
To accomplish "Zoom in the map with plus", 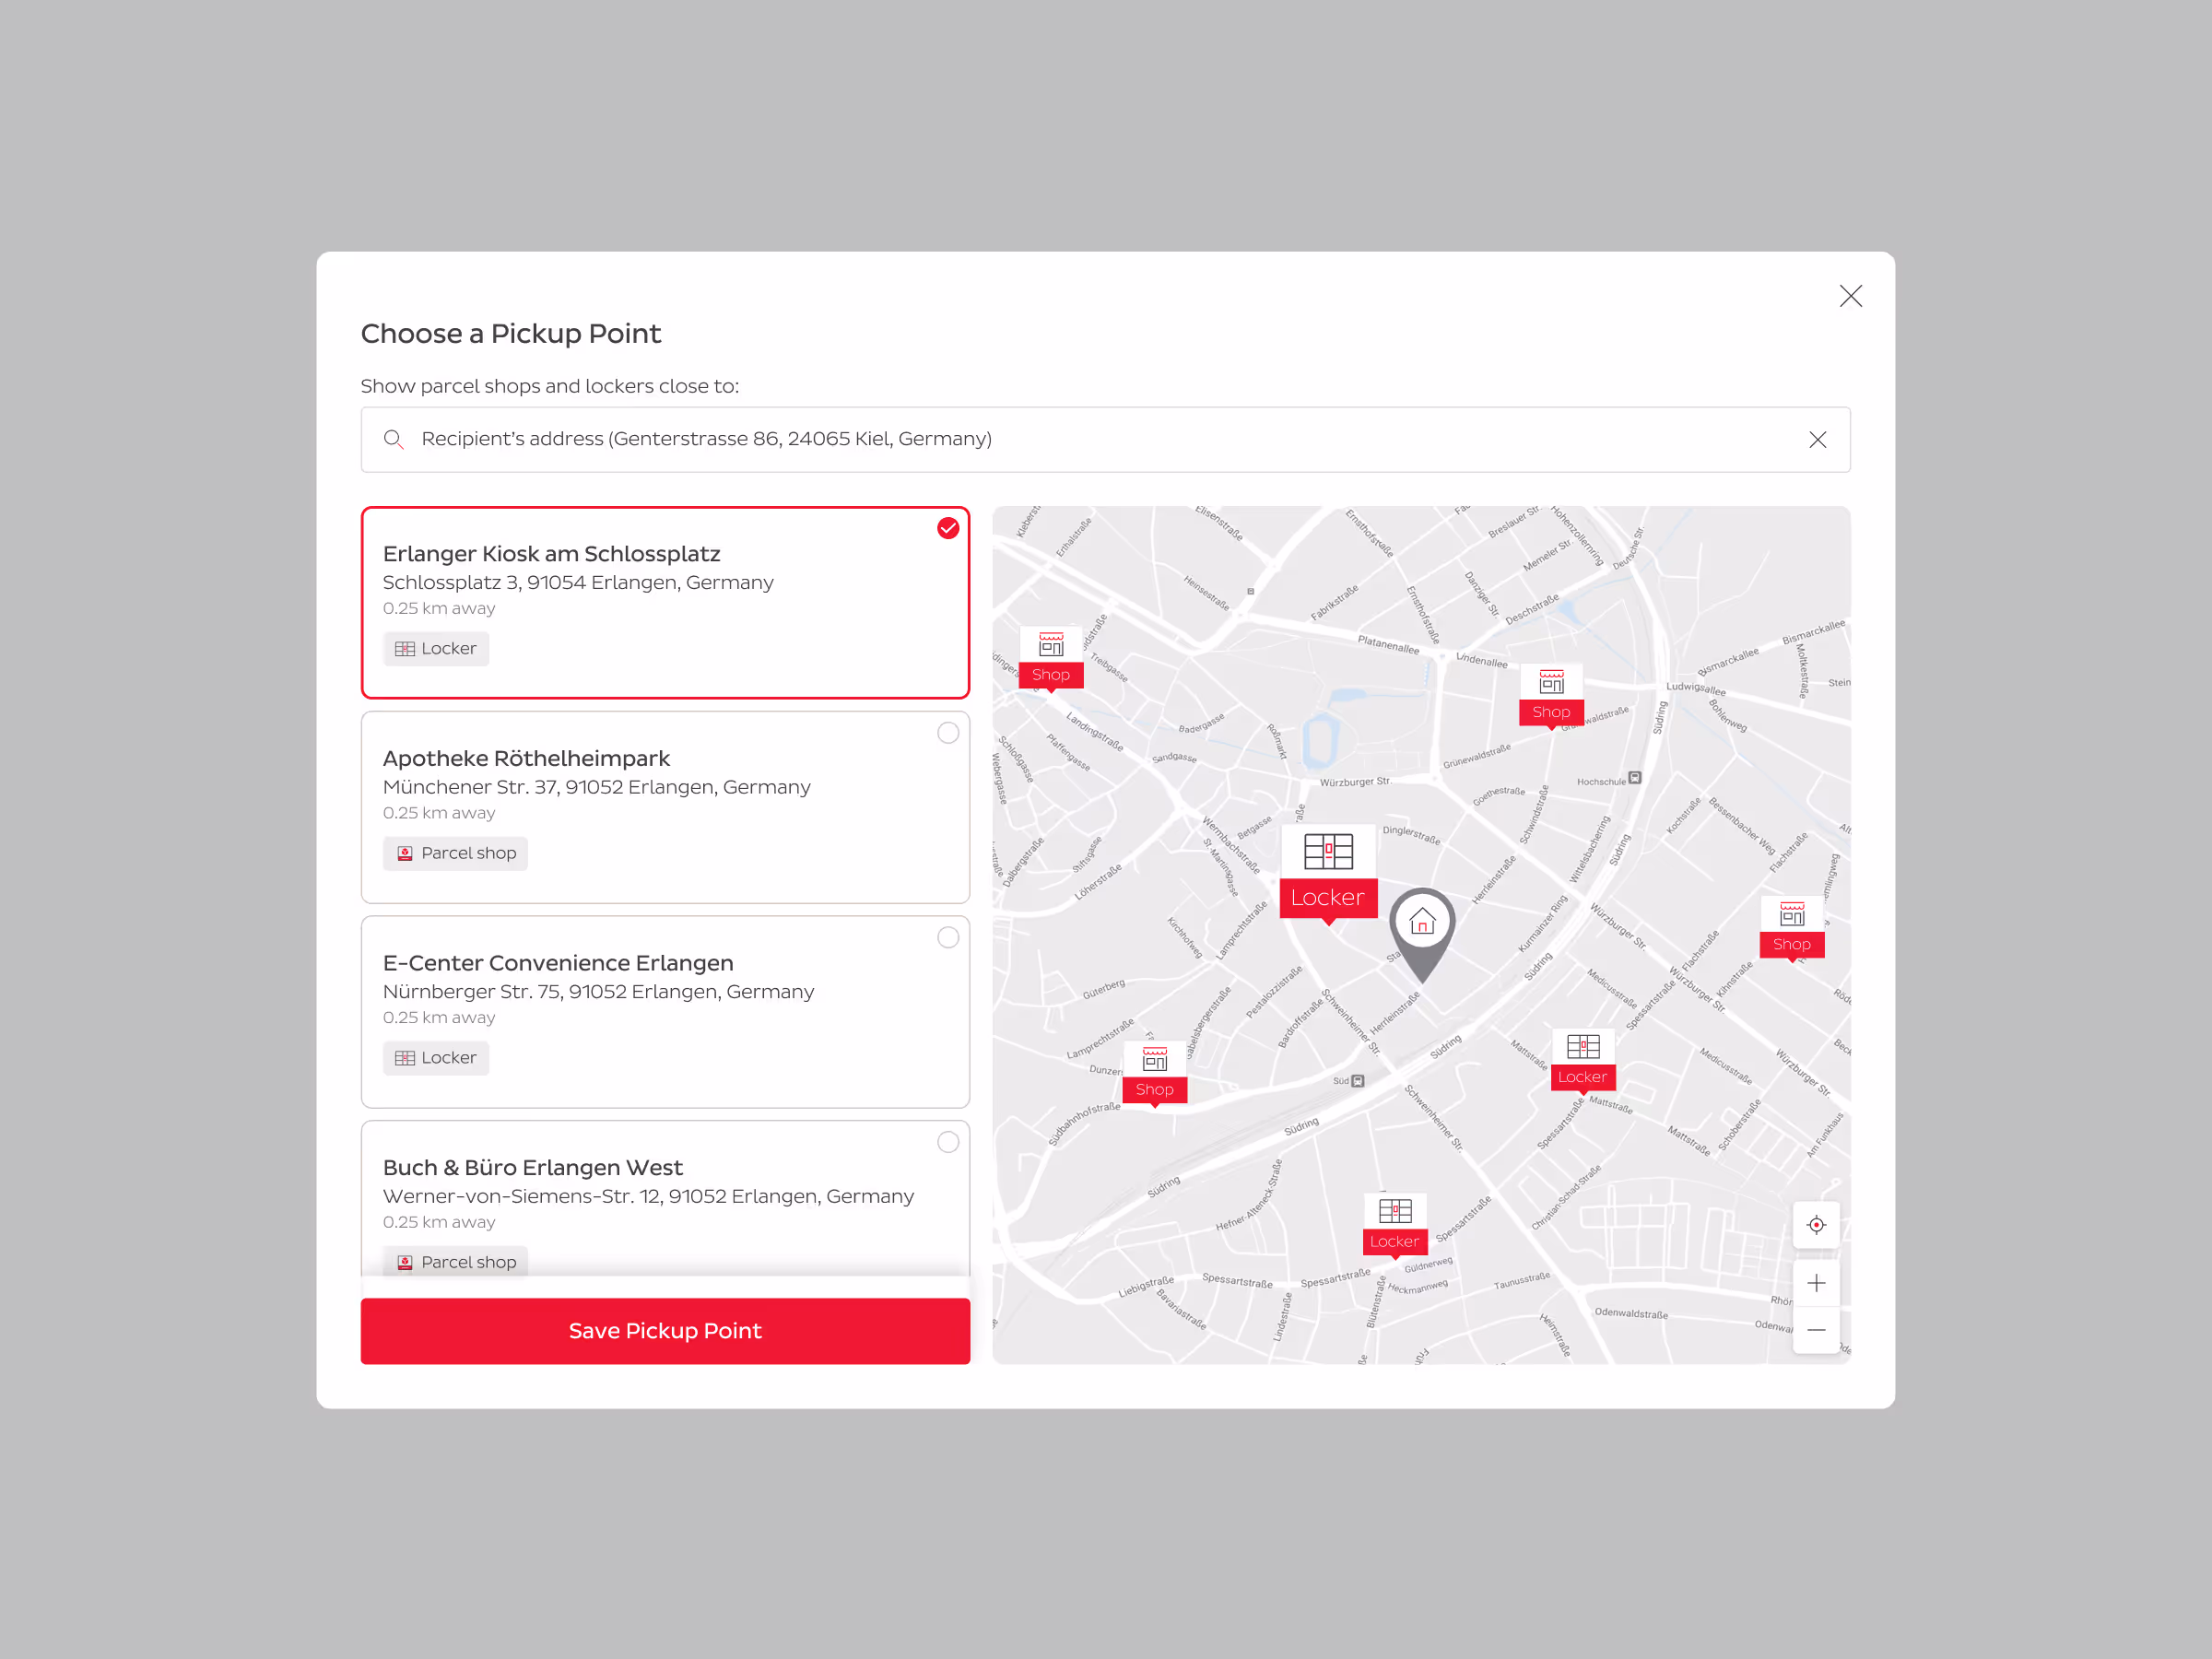I will coord(1816,1283).
